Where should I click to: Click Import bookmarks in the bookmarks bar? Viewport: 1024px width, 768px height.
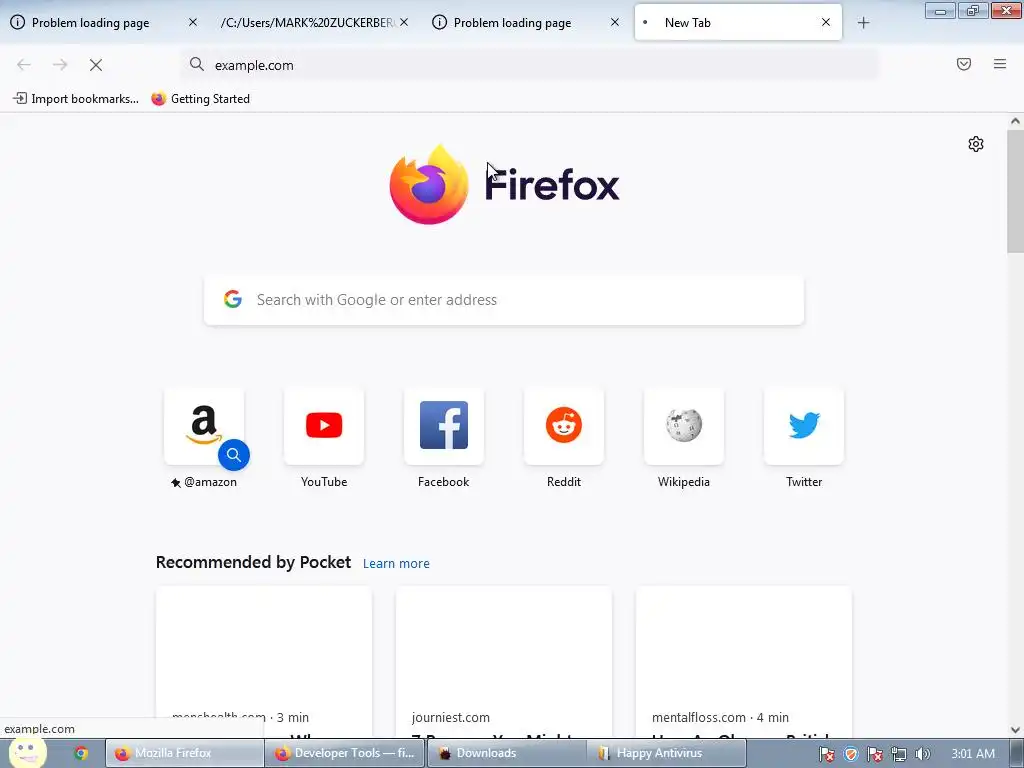click(76, 99)
